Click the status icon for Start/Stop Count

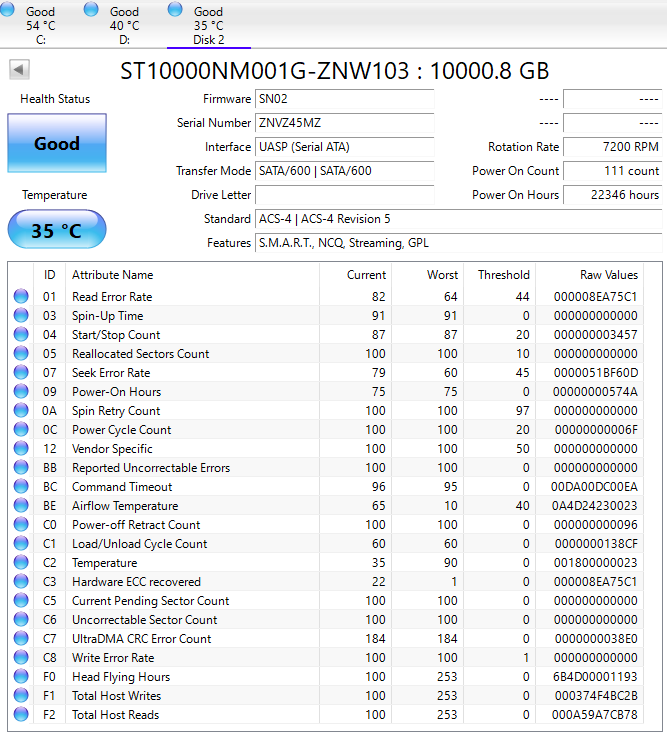point(21,334)
